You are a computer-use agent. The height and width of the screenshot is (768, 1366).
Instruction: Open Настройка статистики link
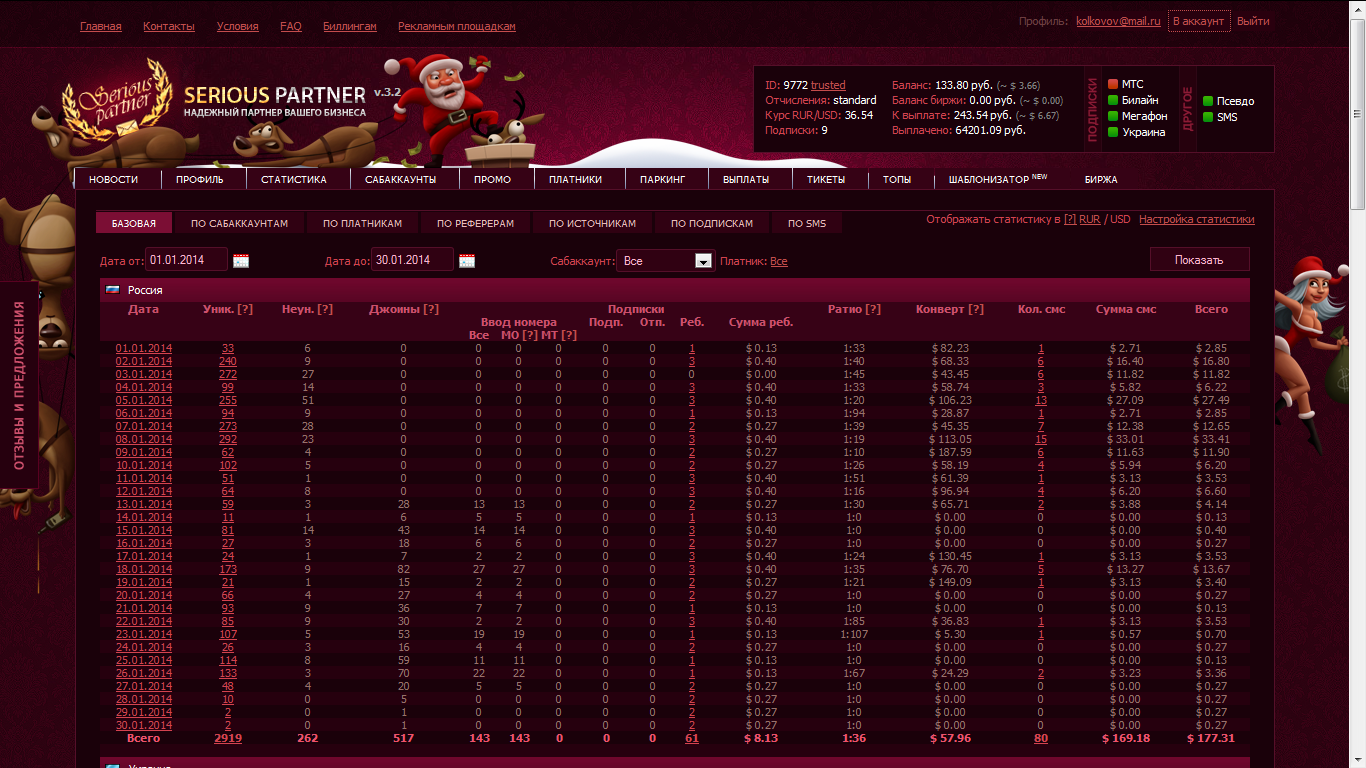[x=1197, y=219]
